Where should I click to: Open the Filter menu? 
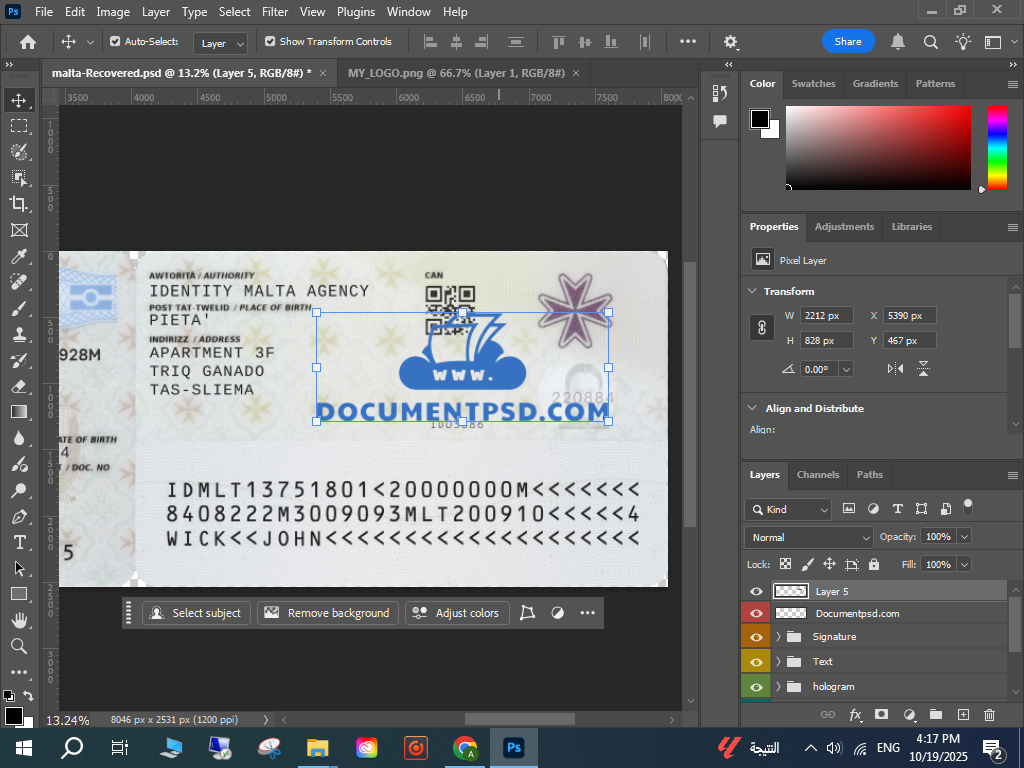coord(274,12)
